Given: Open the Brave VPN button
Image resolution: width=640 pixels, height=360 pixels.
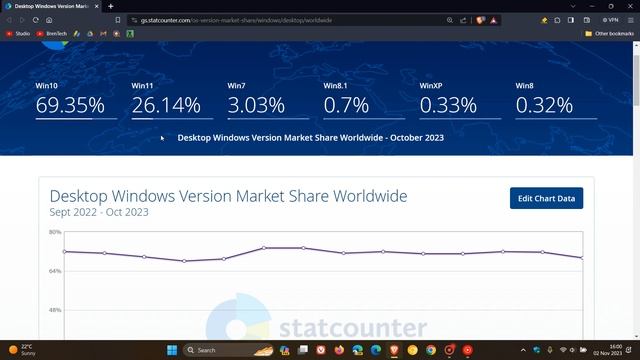Looking at the screenshot, I should (611, 20).
